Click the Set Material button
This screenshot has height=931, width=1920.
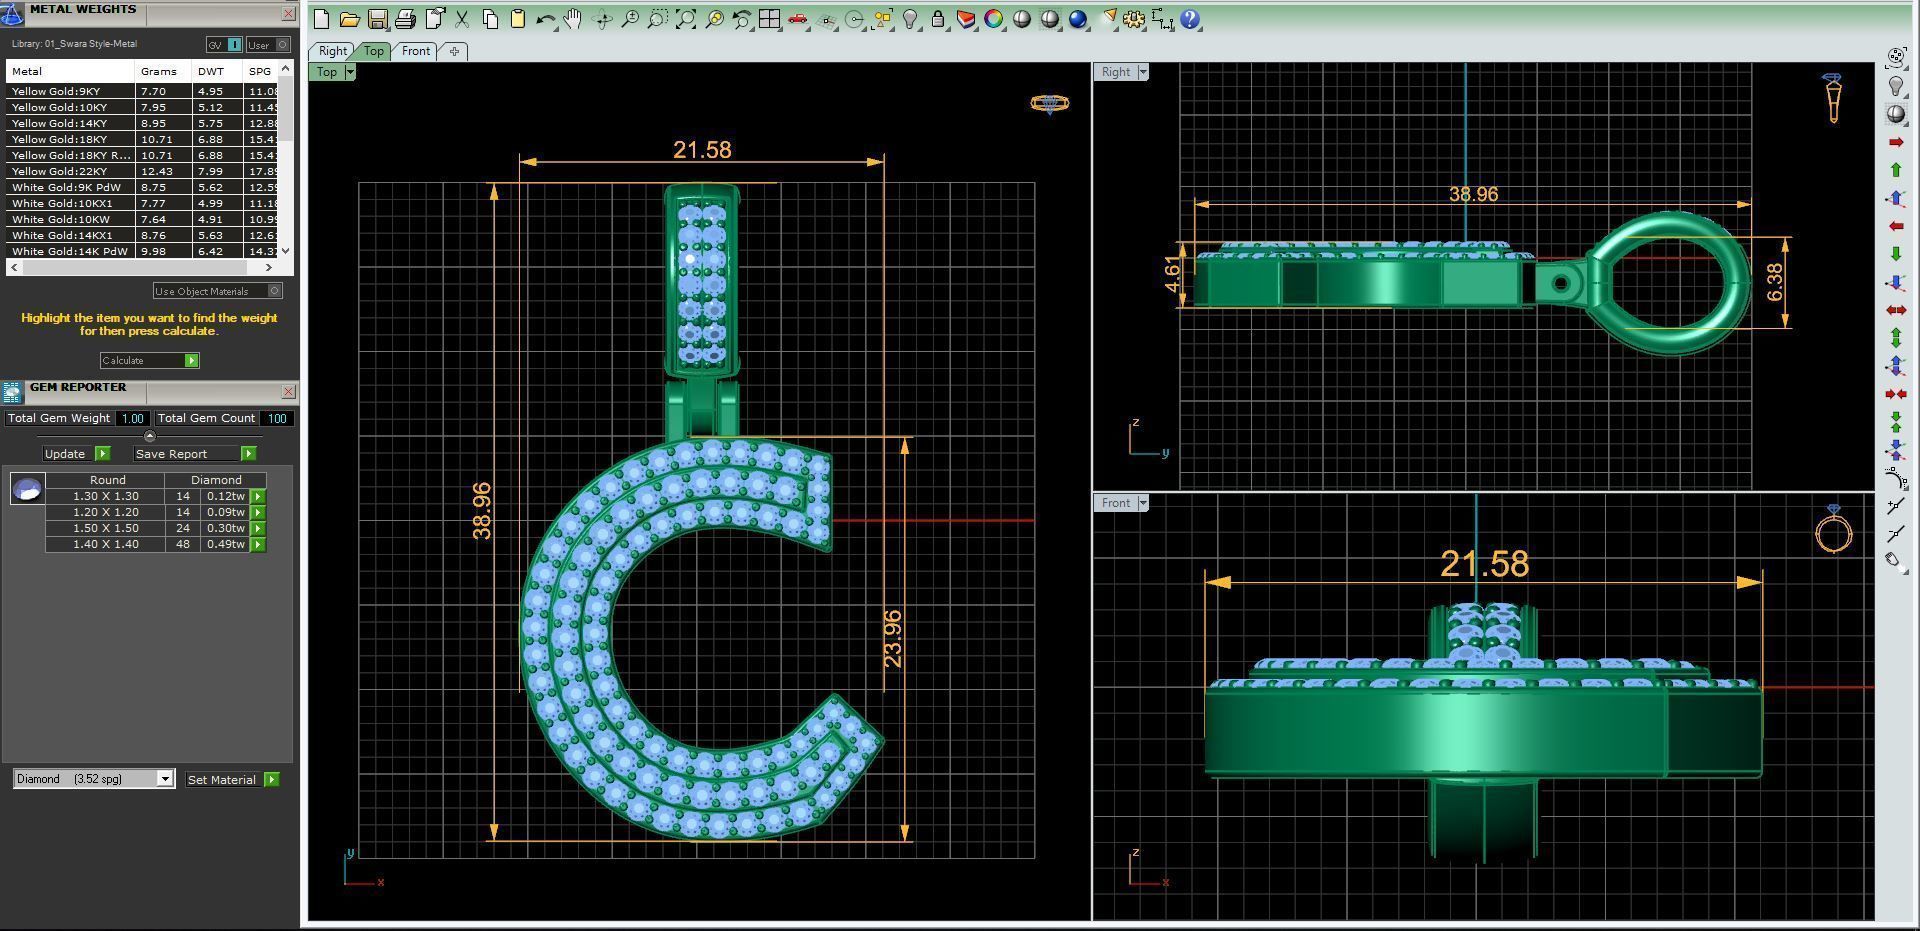(x=232, y=779)
